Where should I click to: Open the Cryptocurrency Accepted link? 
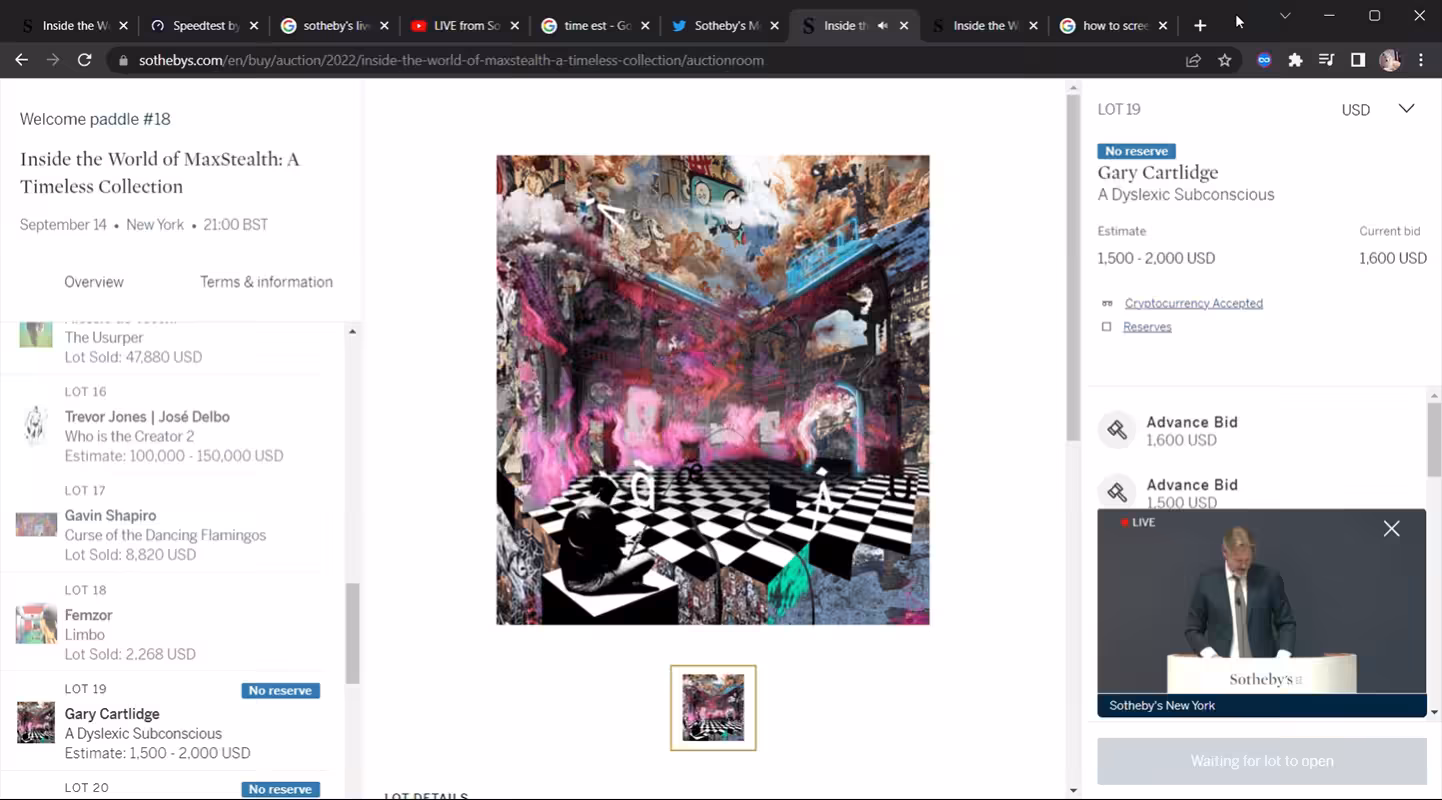pos(1193,303)
